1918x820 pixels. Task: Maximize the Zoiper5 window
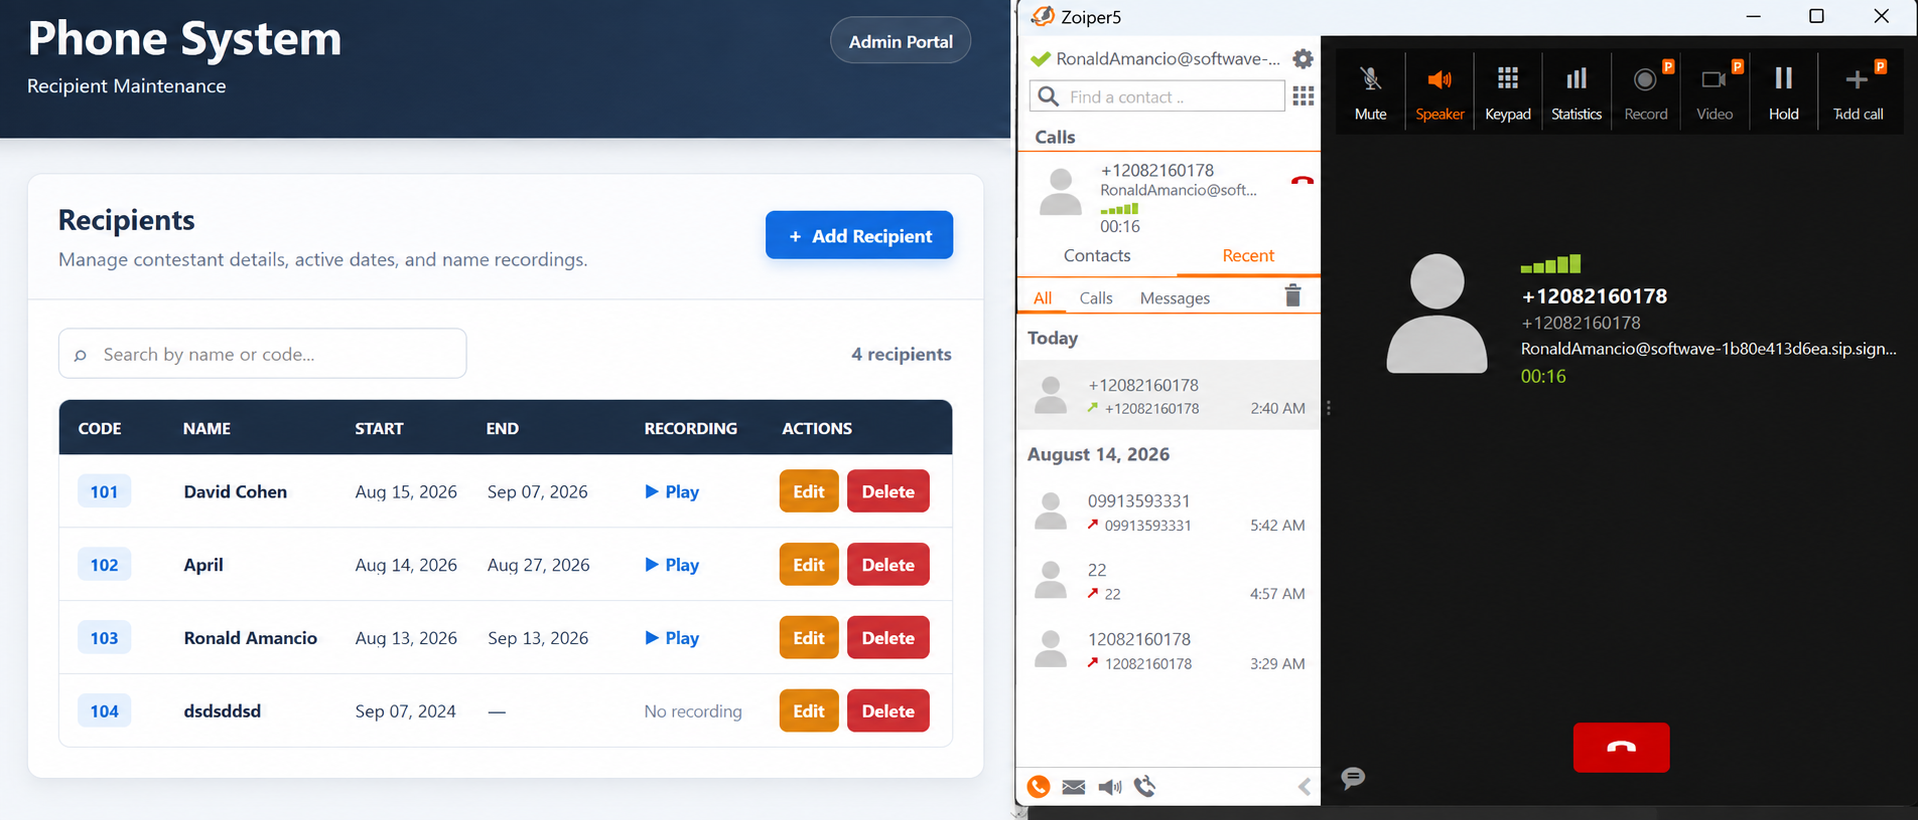[1817, 16]
